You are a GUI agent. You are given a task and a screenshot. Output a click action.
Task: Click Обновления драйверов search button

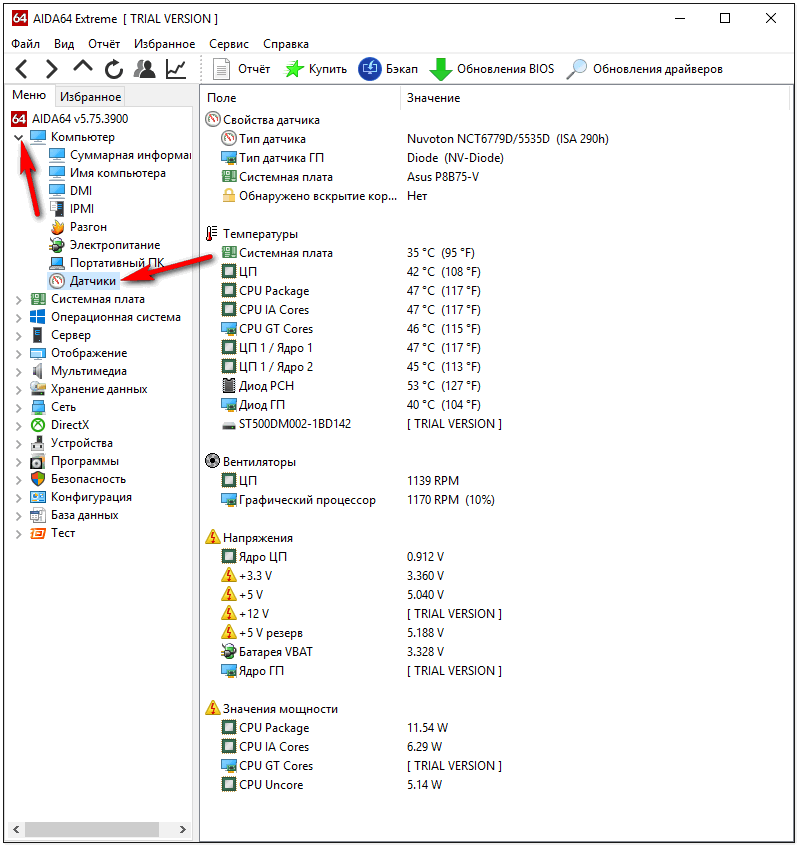click(644, 69)
